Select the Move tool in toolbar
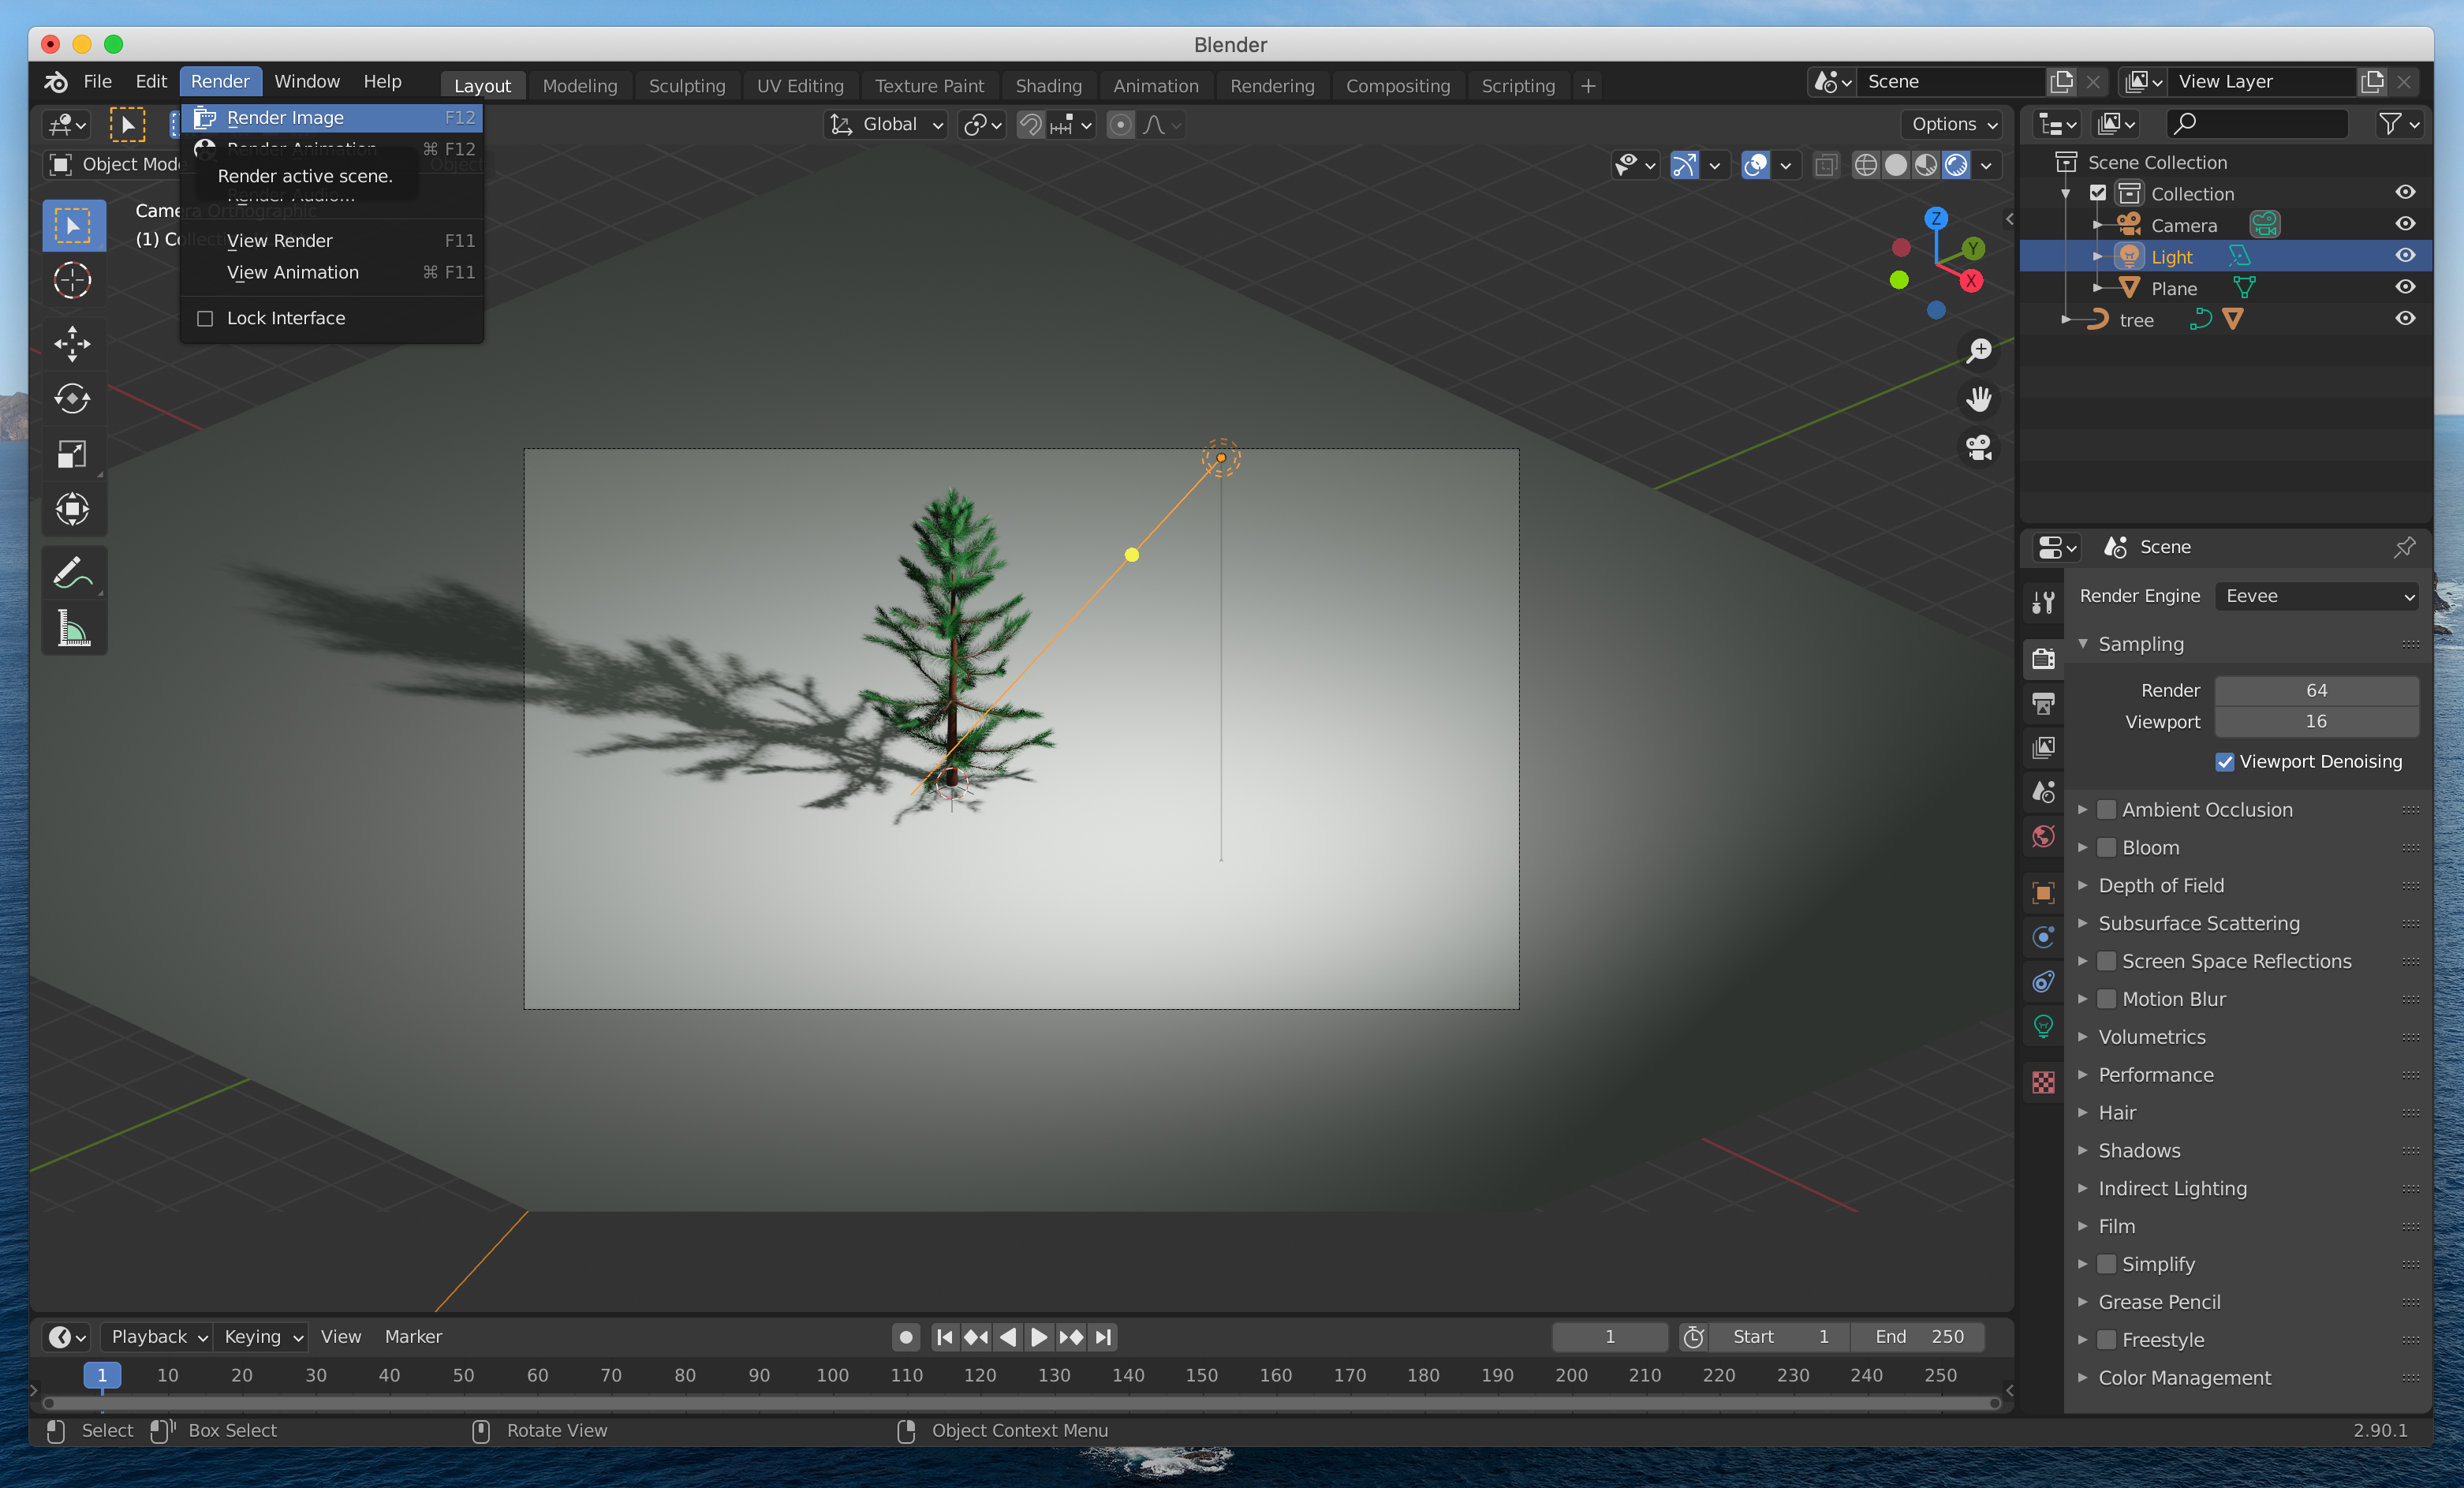Viewport: 2464px width, 1488px height. (x=72, y=344)
